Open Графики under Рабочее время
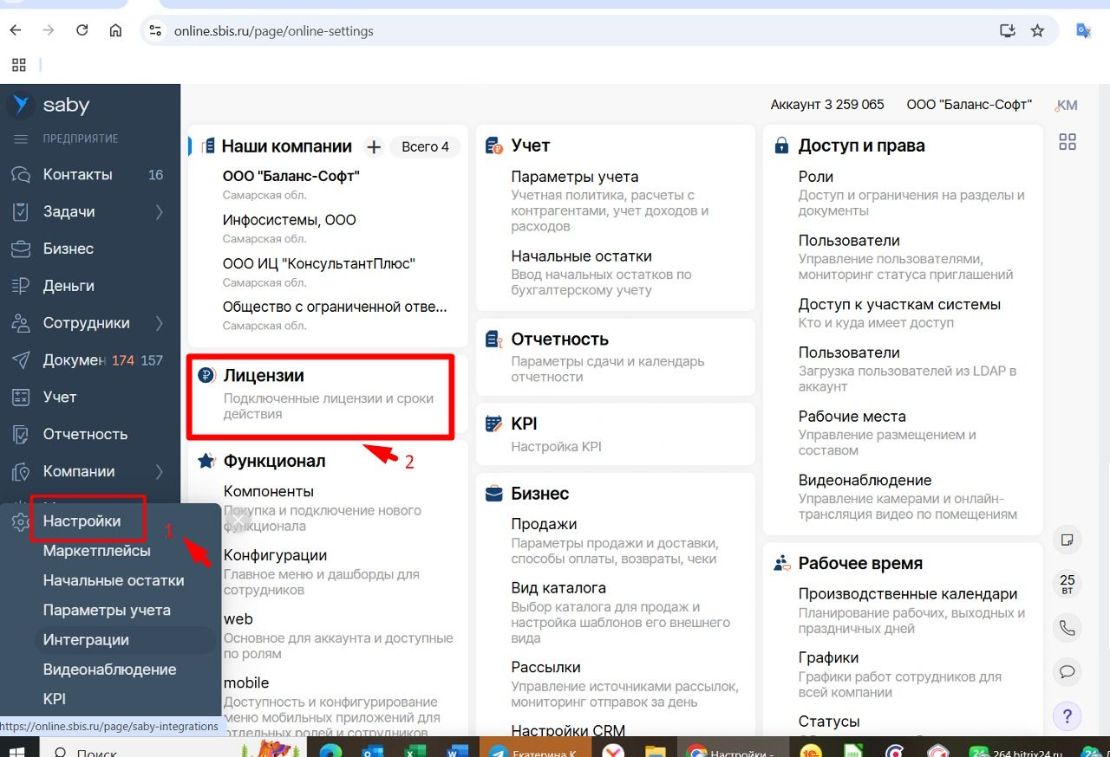The height and width of the screenshot is (757, 1110). pos(828,657)
